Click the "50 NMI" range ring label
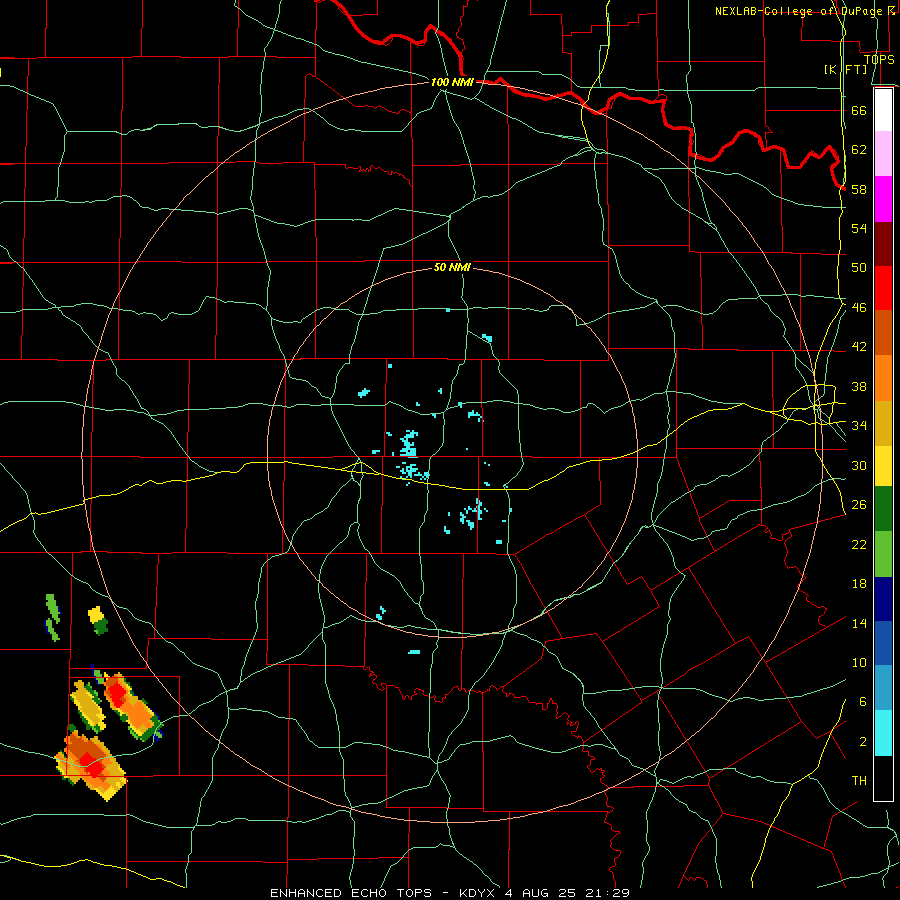The image size is (900, 900). [x=452, y=267]
